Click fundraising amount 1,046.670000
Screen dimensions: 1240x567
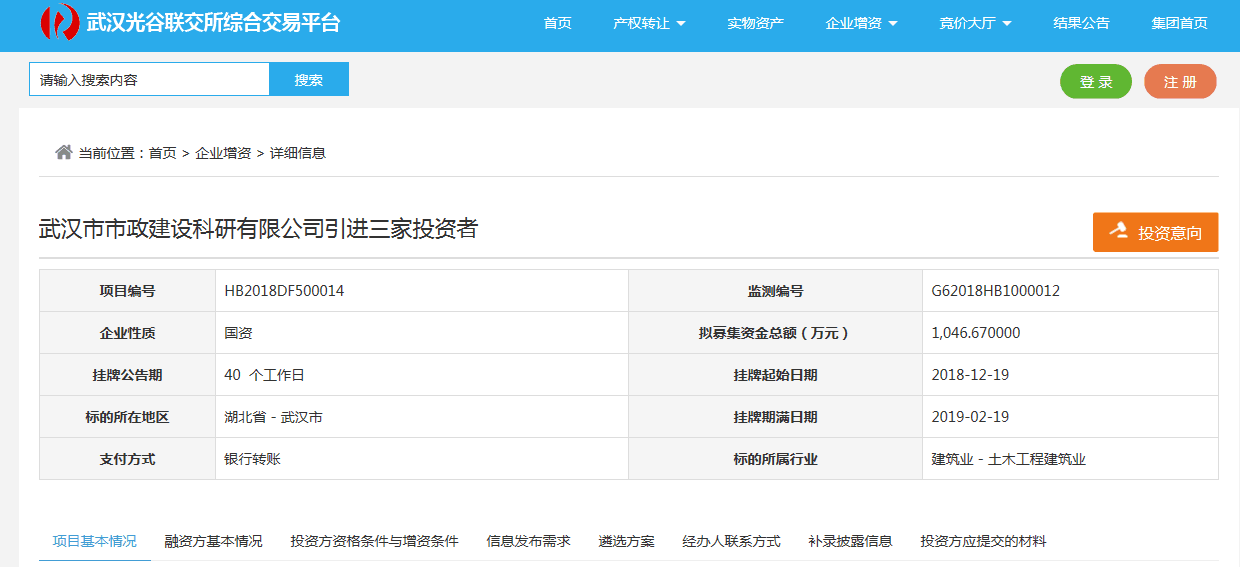click(x=976, y=333)
